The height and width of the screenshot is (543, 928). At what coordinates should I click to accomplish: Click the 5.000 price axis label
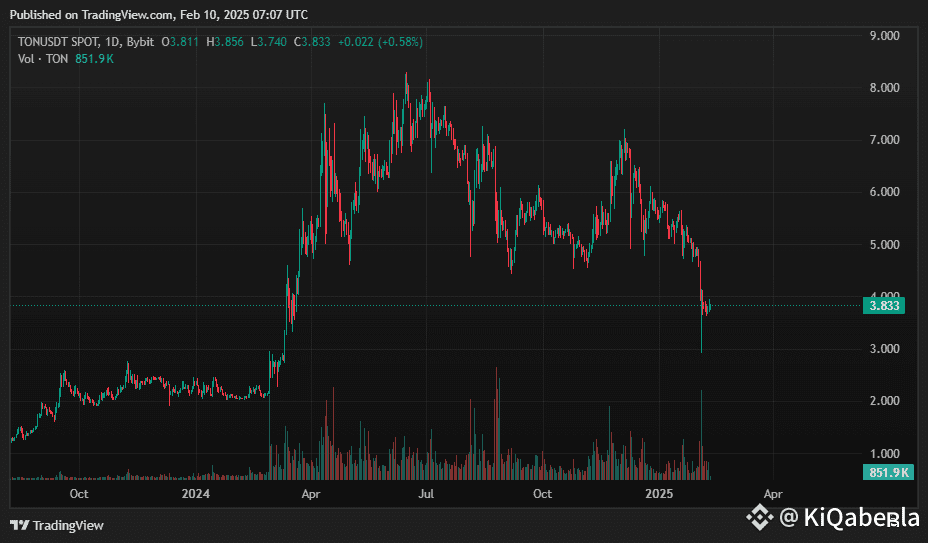point(884,245)
